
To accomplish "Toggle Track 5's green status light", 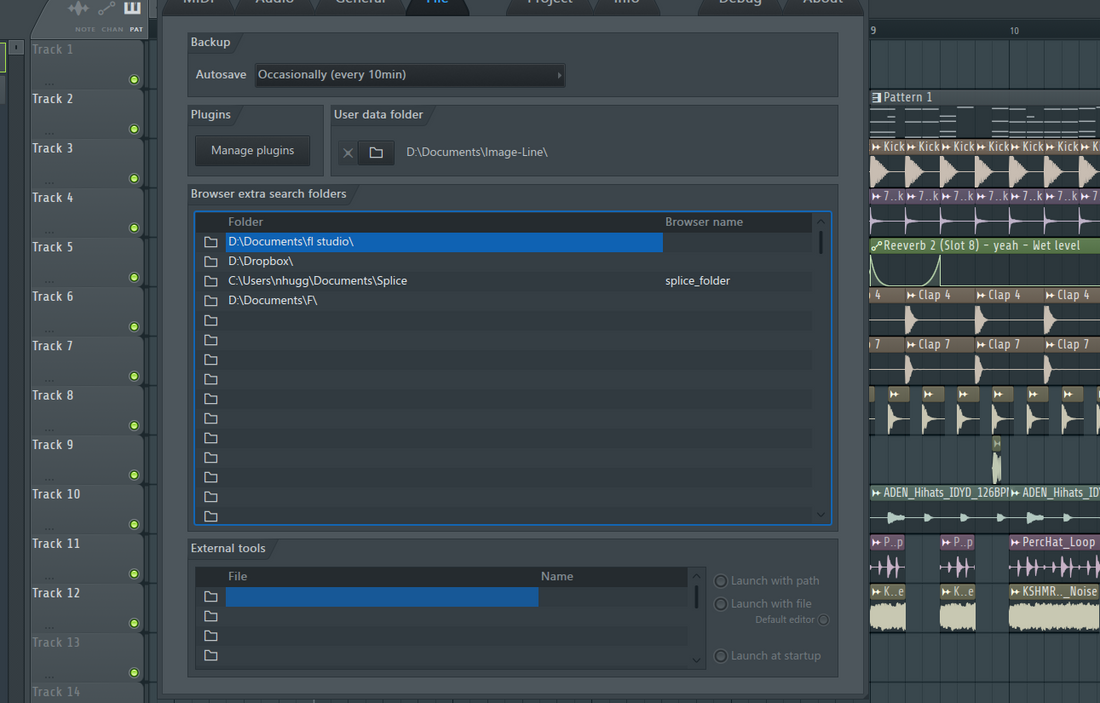I will [x=132, y=277].
